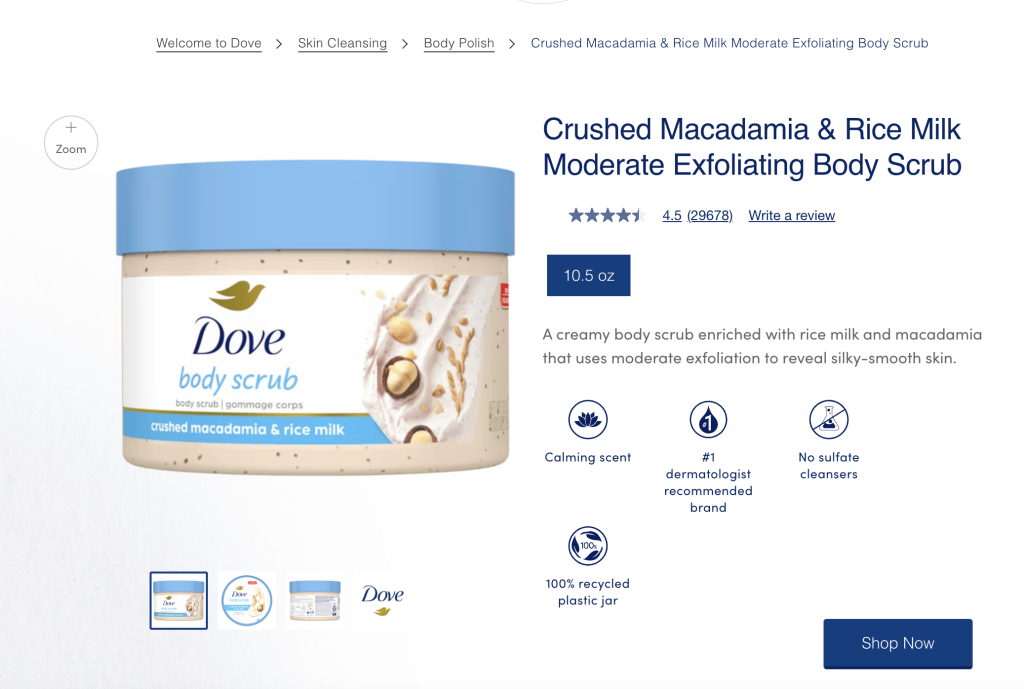Select the 10.5 oz size option
The height and width of the screenshot is (689, 1024).
pyautogui.click(x=588, y=276)
